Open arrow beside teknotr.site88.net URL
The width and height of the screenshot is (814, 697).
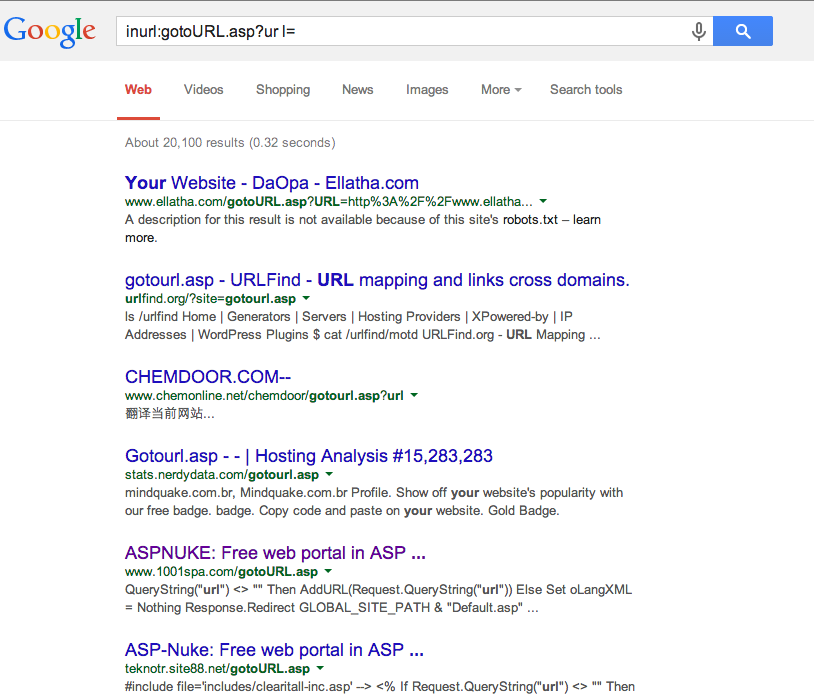320,668
